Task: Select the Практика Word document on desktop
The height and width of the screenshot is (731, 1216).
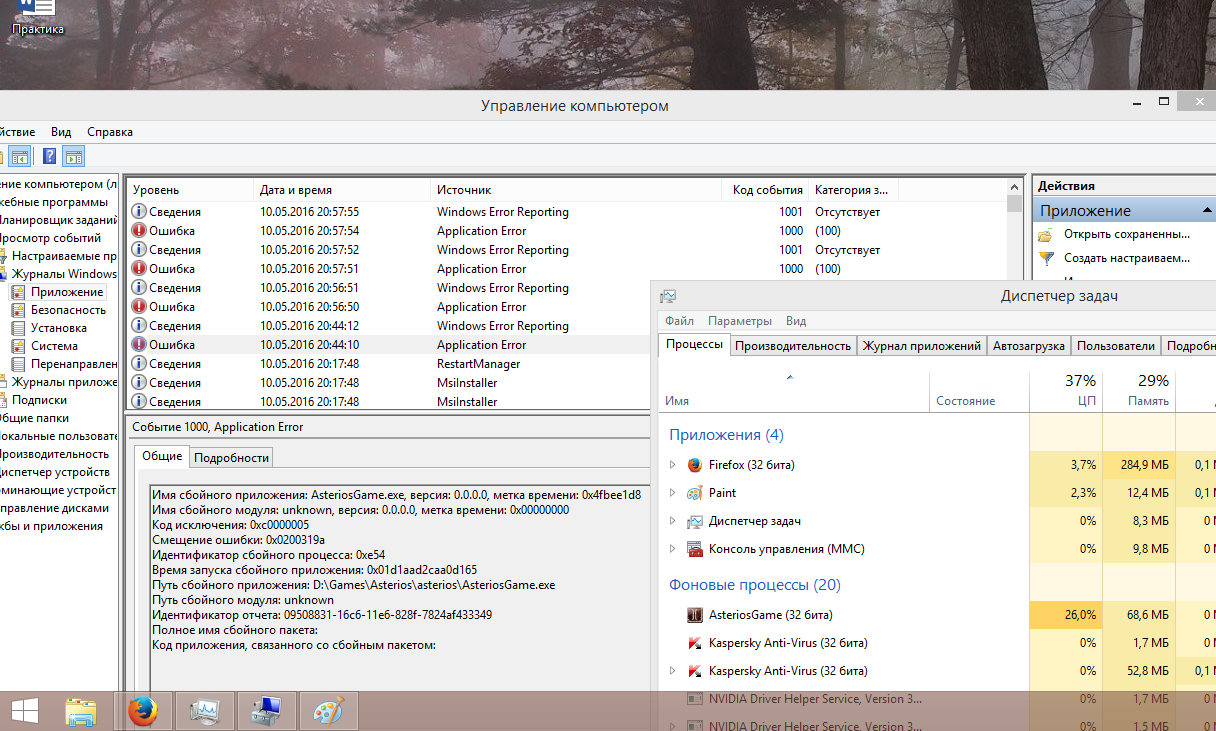Action: [37, 18]
